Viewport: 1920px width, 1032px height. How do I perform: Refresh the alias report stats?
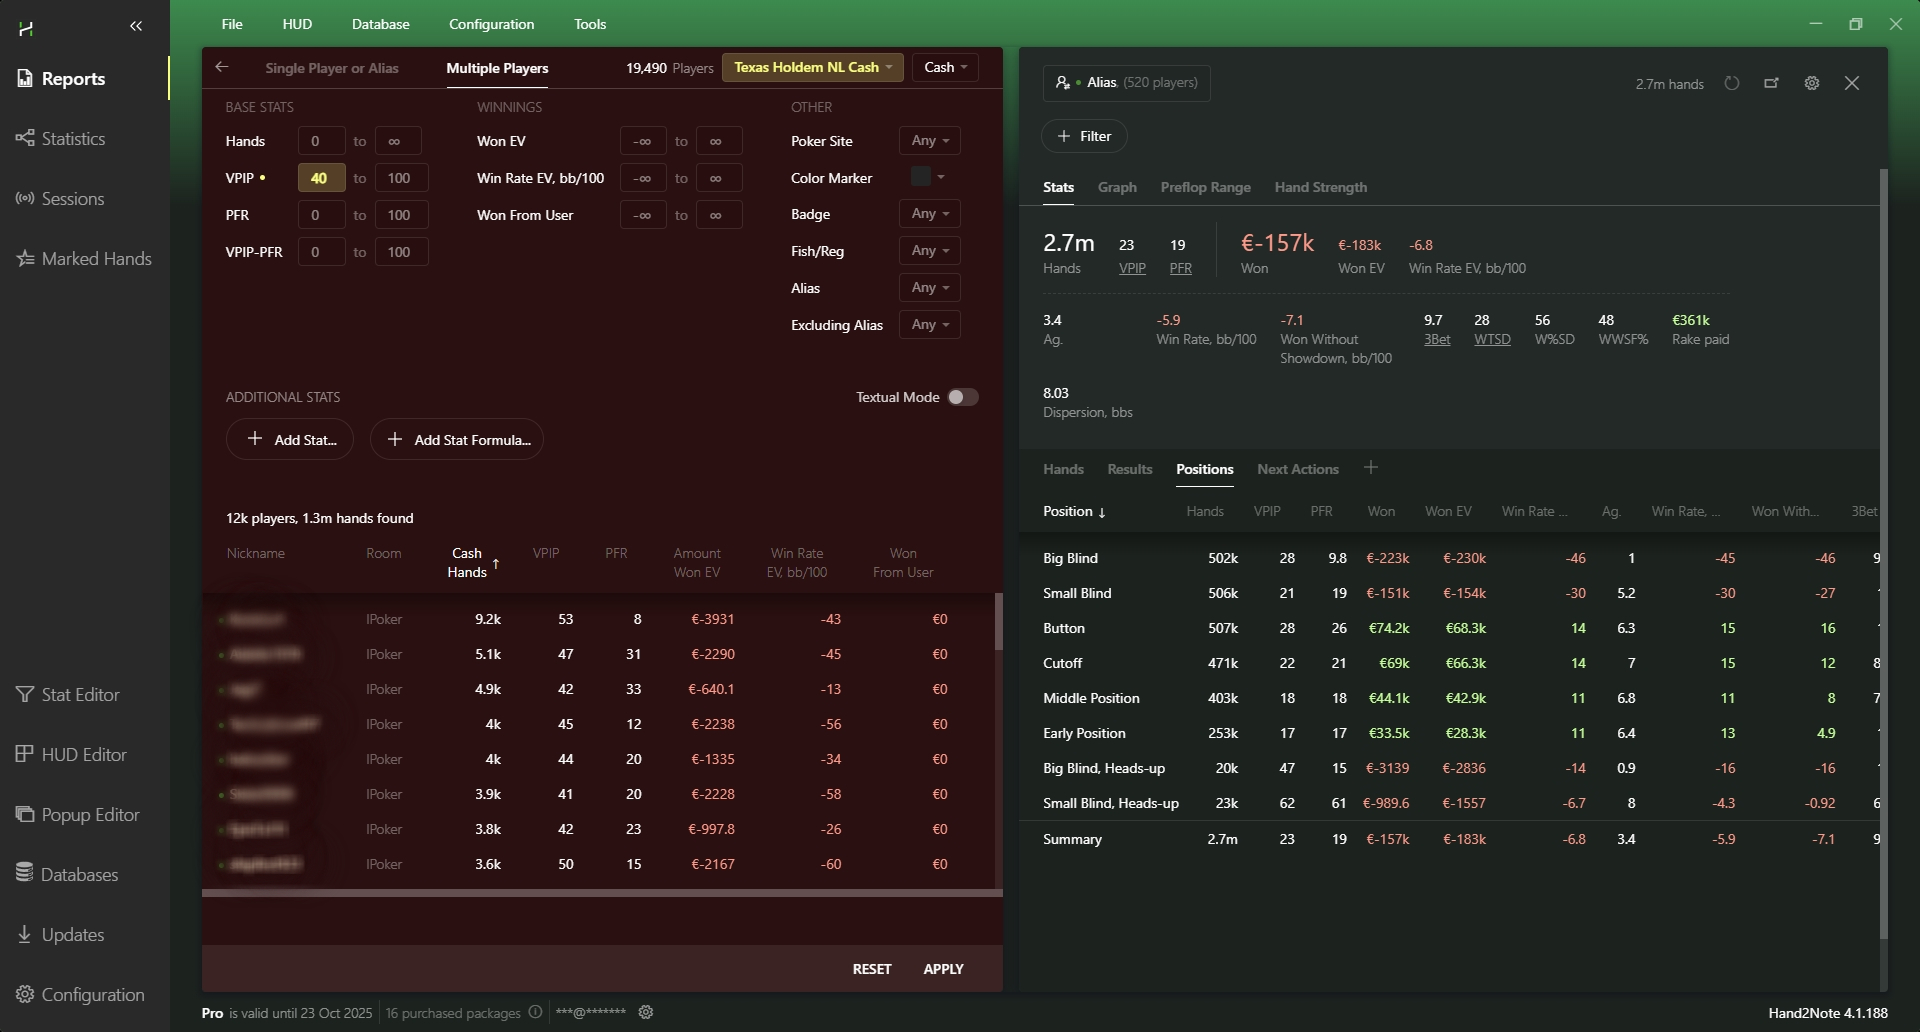point(1732,84)
